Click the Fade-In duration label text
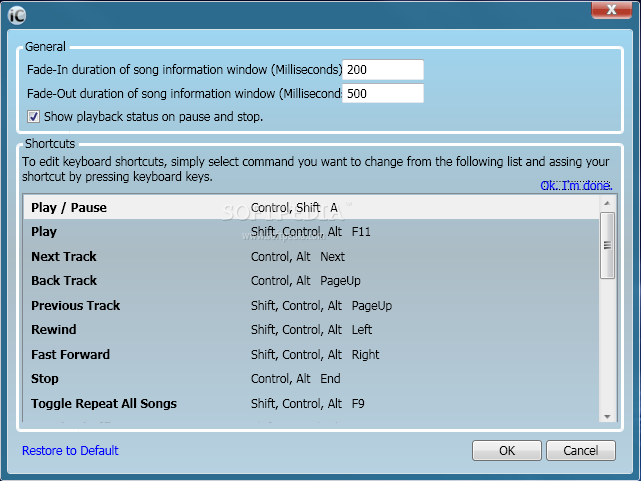 pos(184,70)
